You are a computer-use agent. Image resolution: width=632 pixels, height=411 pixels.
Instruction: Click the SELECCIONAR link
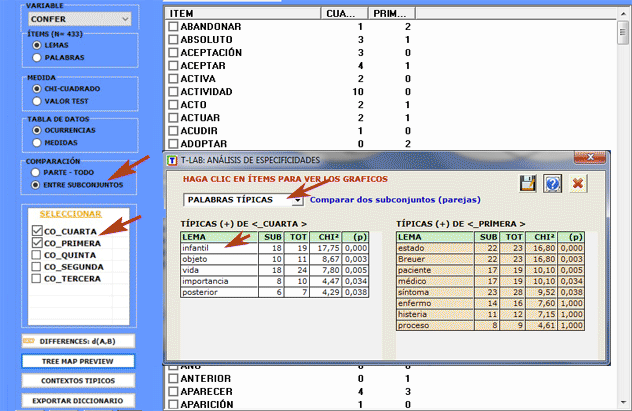[x=76, y=214]
